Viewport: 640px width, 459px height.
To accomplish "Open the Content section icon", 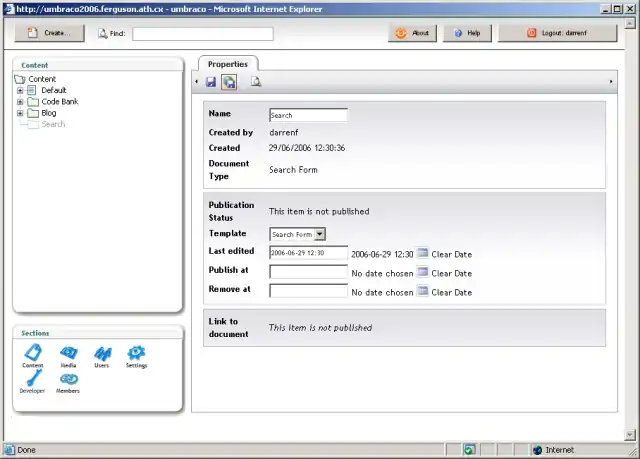I will coord(33,353).
